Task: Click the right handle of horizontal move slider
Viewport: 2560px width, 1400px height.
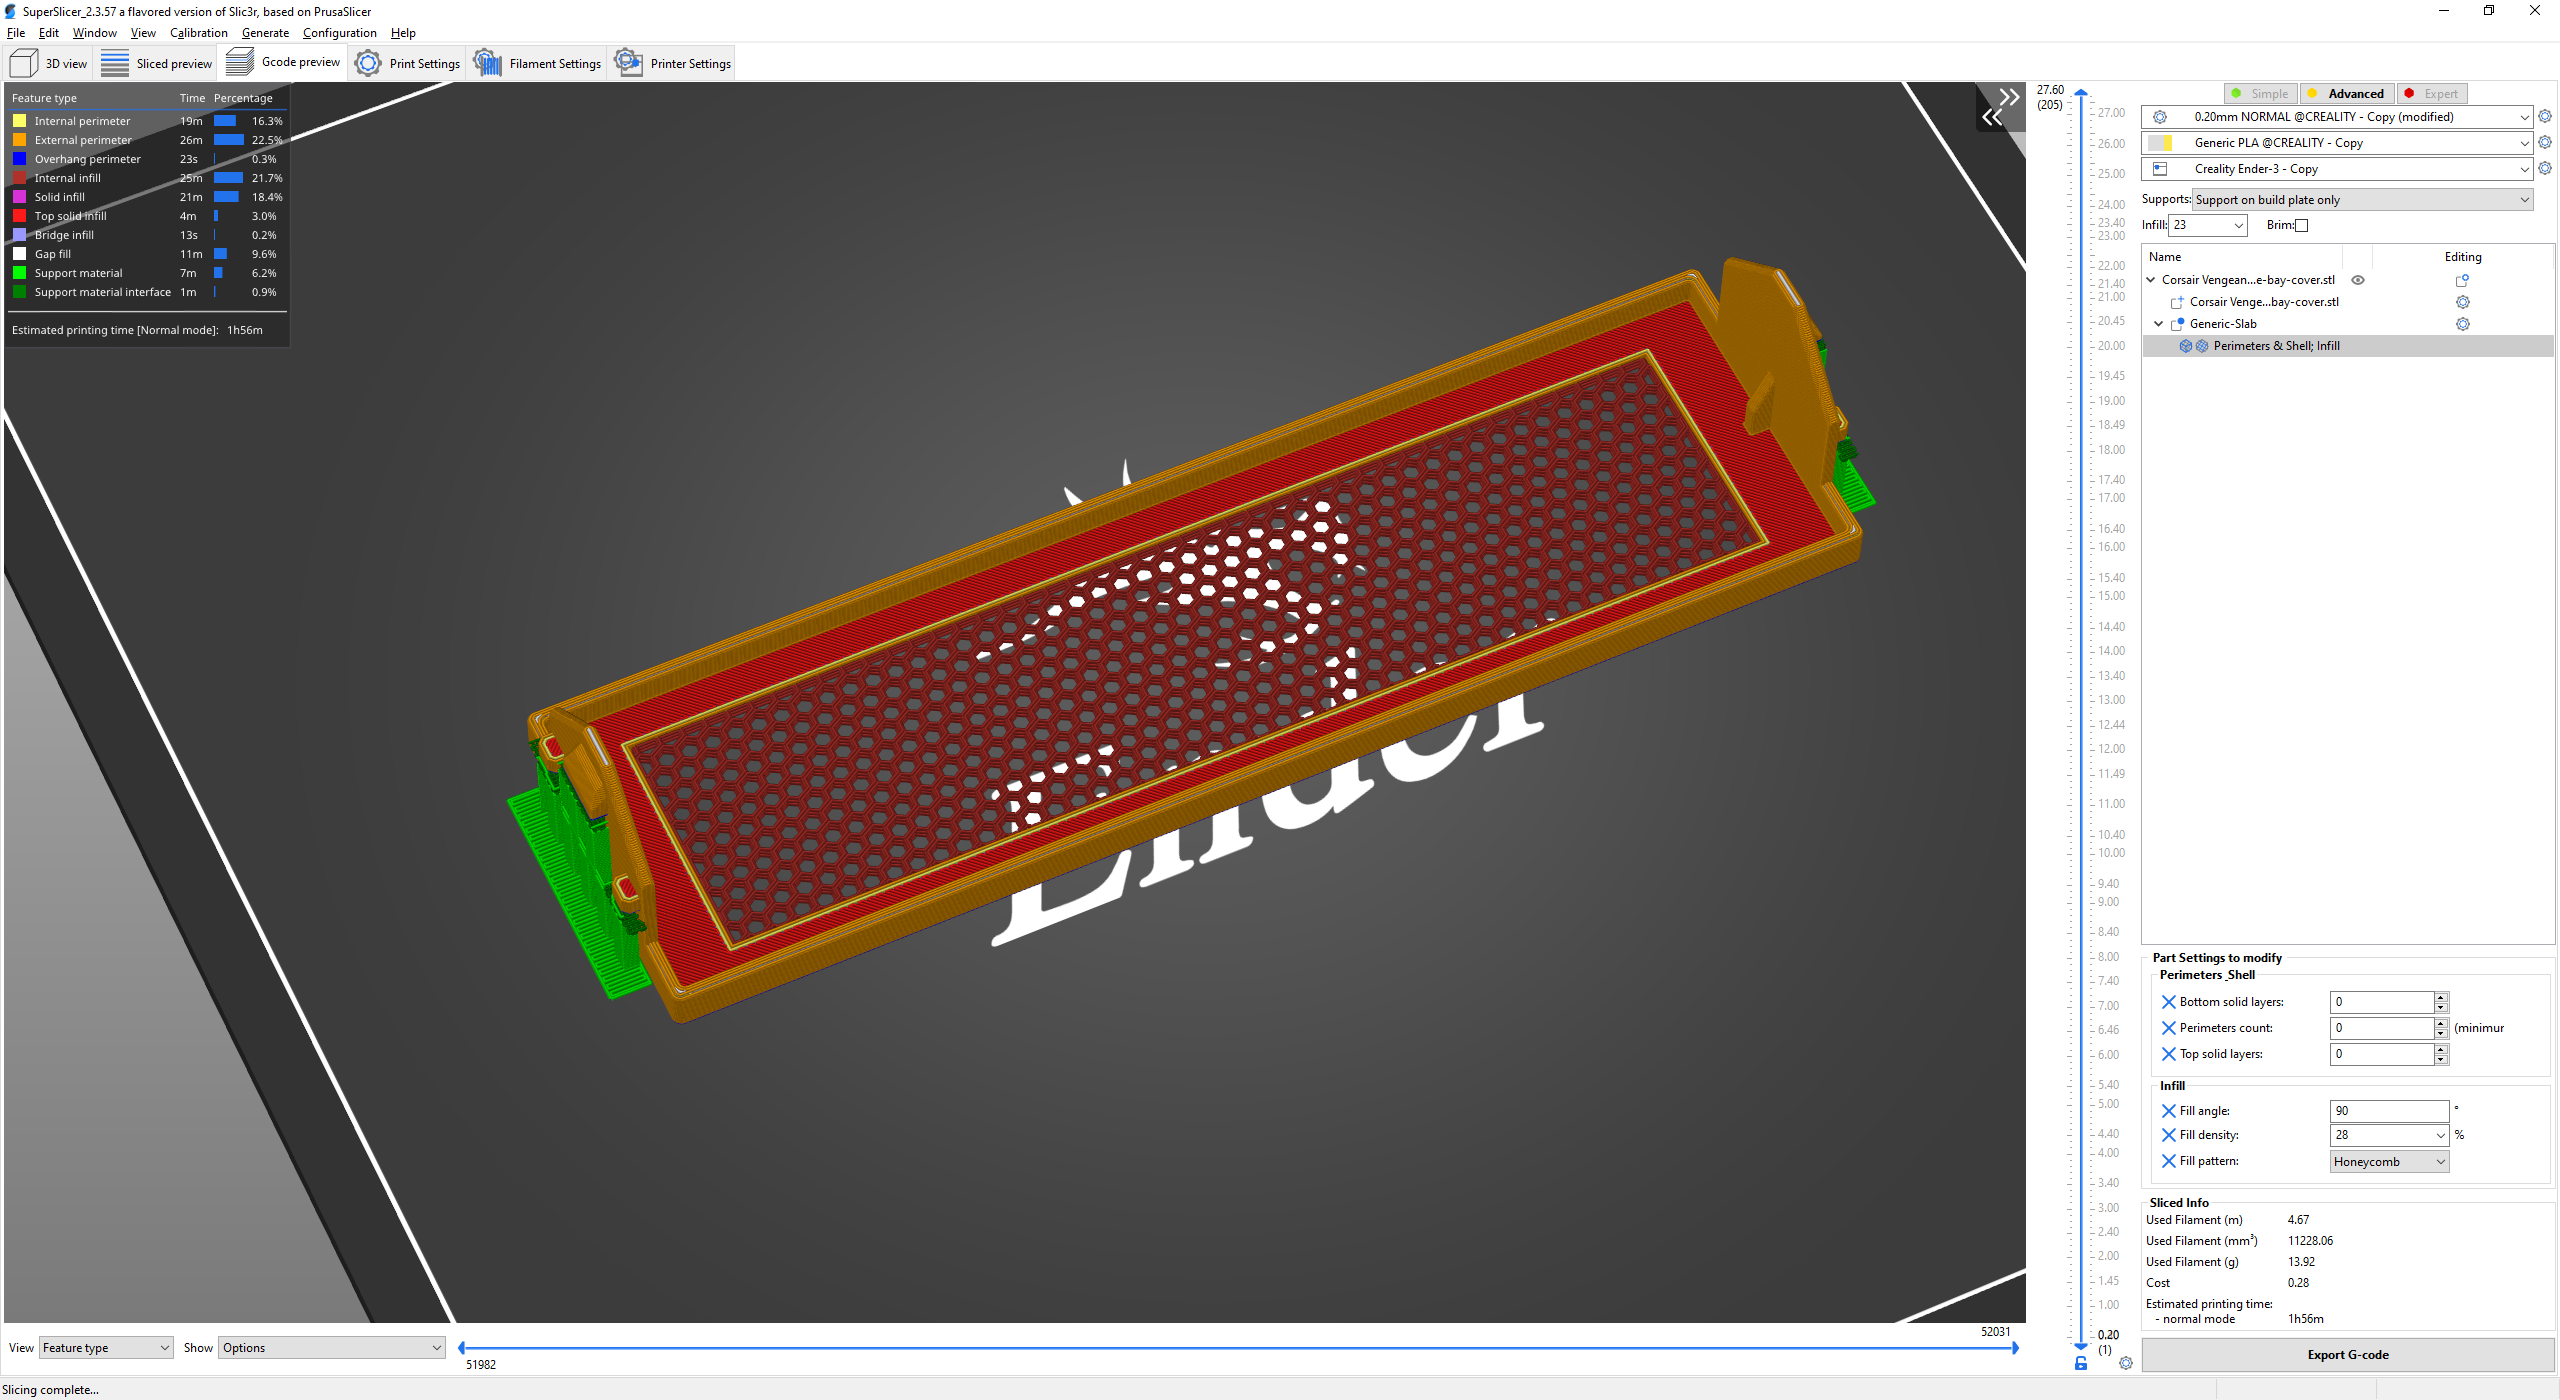Action: click(2015, 1348)
